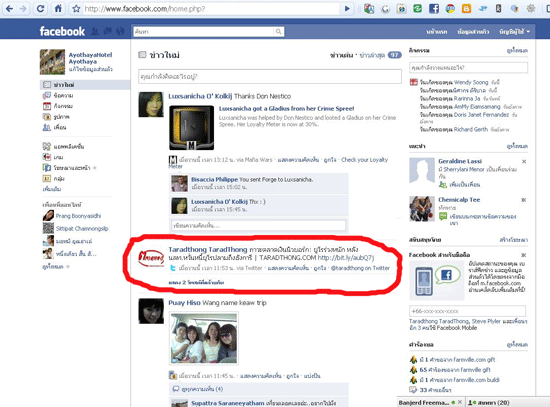Click Luxsanicha got a Gladius headline

pyautogui.click(x=286, y=109)
